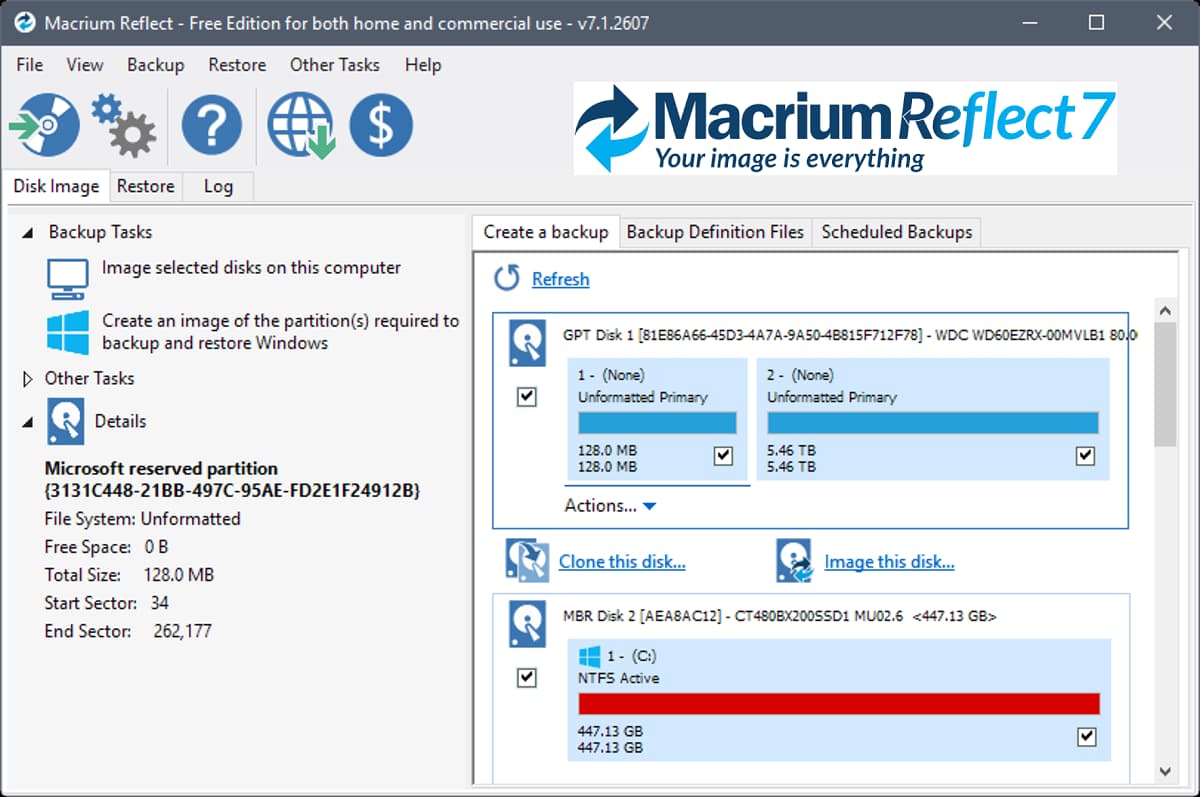
Task: Click the Windows logo backup task icon
Action: point(68,332)
